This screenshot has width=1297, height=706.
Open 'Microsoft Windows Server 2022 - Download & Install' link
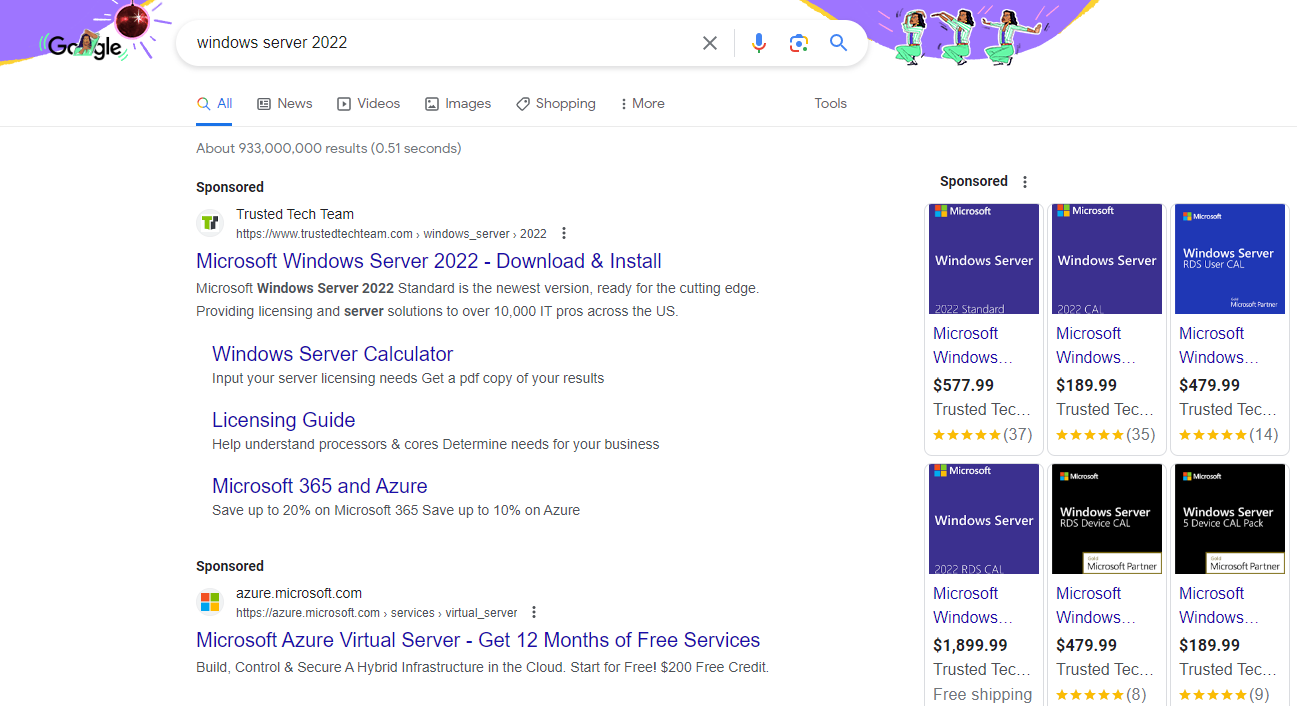(x=429, y=261)
